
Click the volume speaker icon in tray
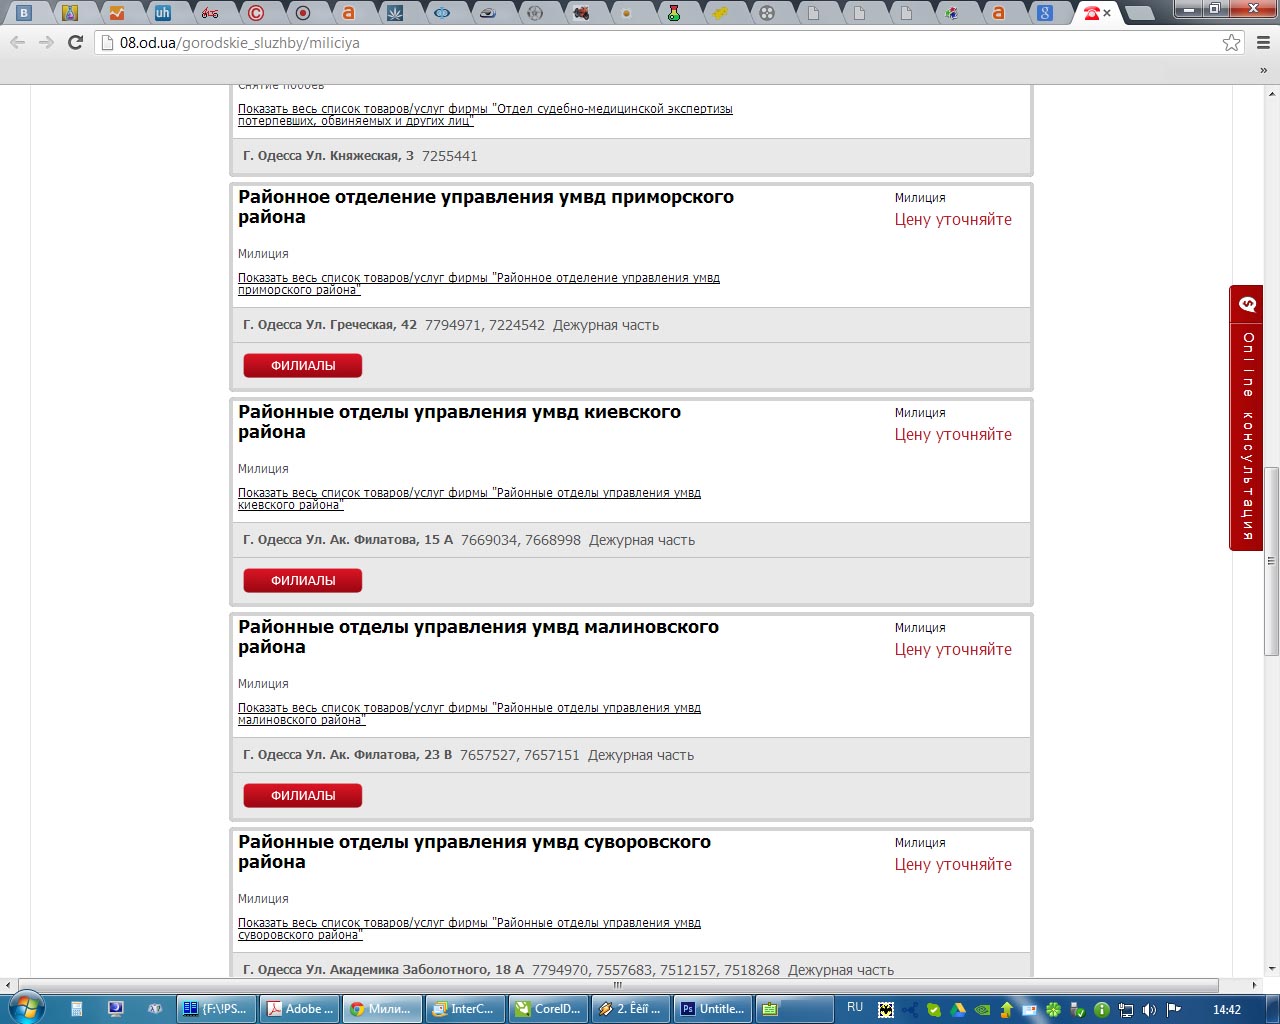[1149, 1009]
